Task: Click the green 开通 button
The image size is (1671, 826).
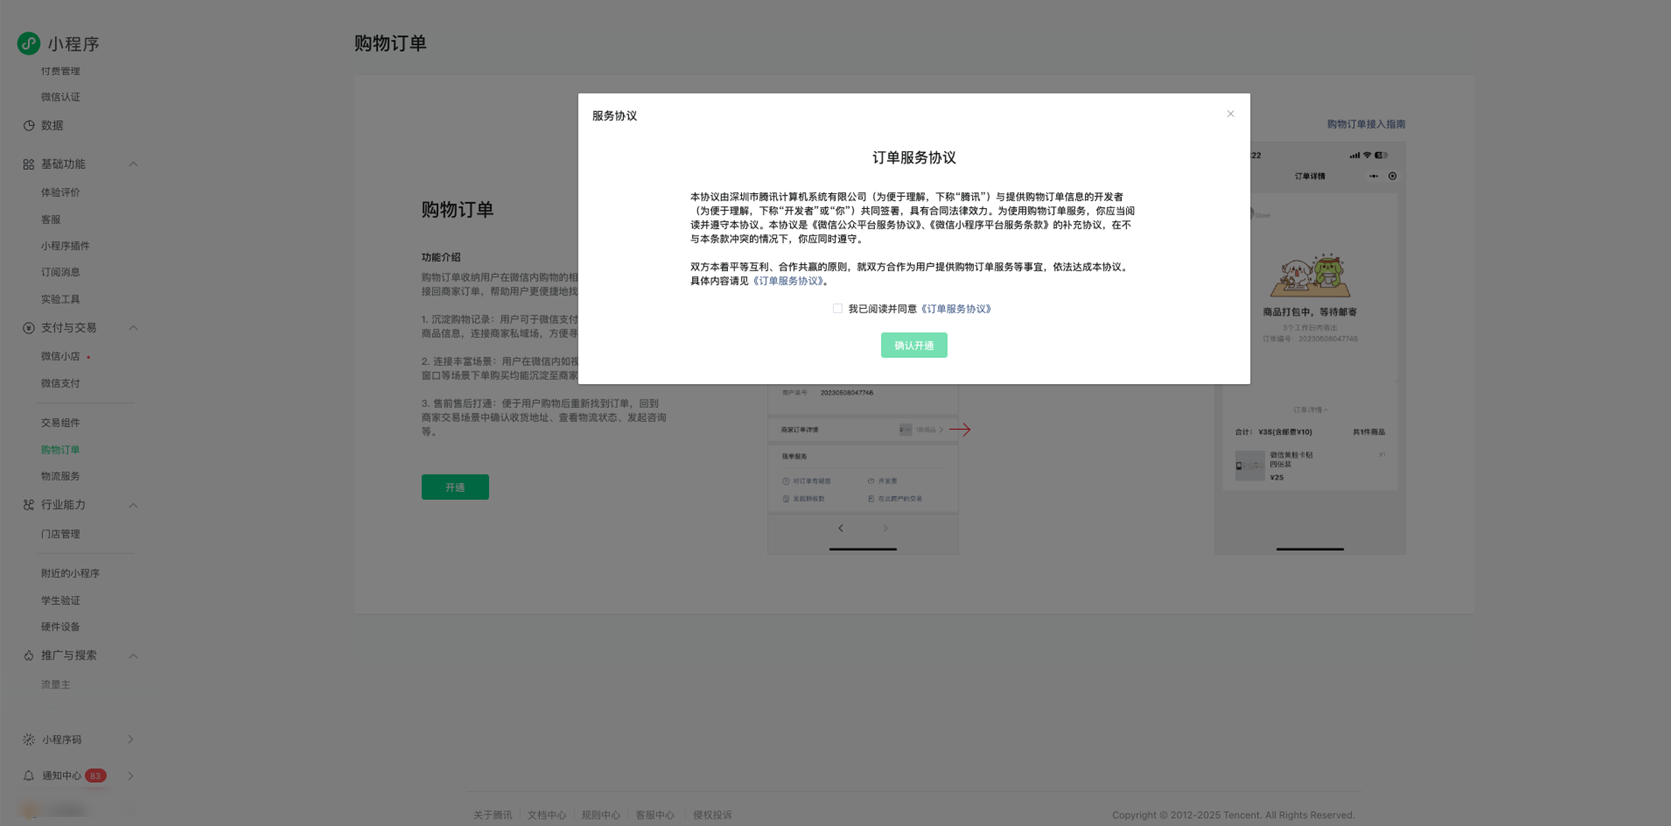Action: point(455,487)
